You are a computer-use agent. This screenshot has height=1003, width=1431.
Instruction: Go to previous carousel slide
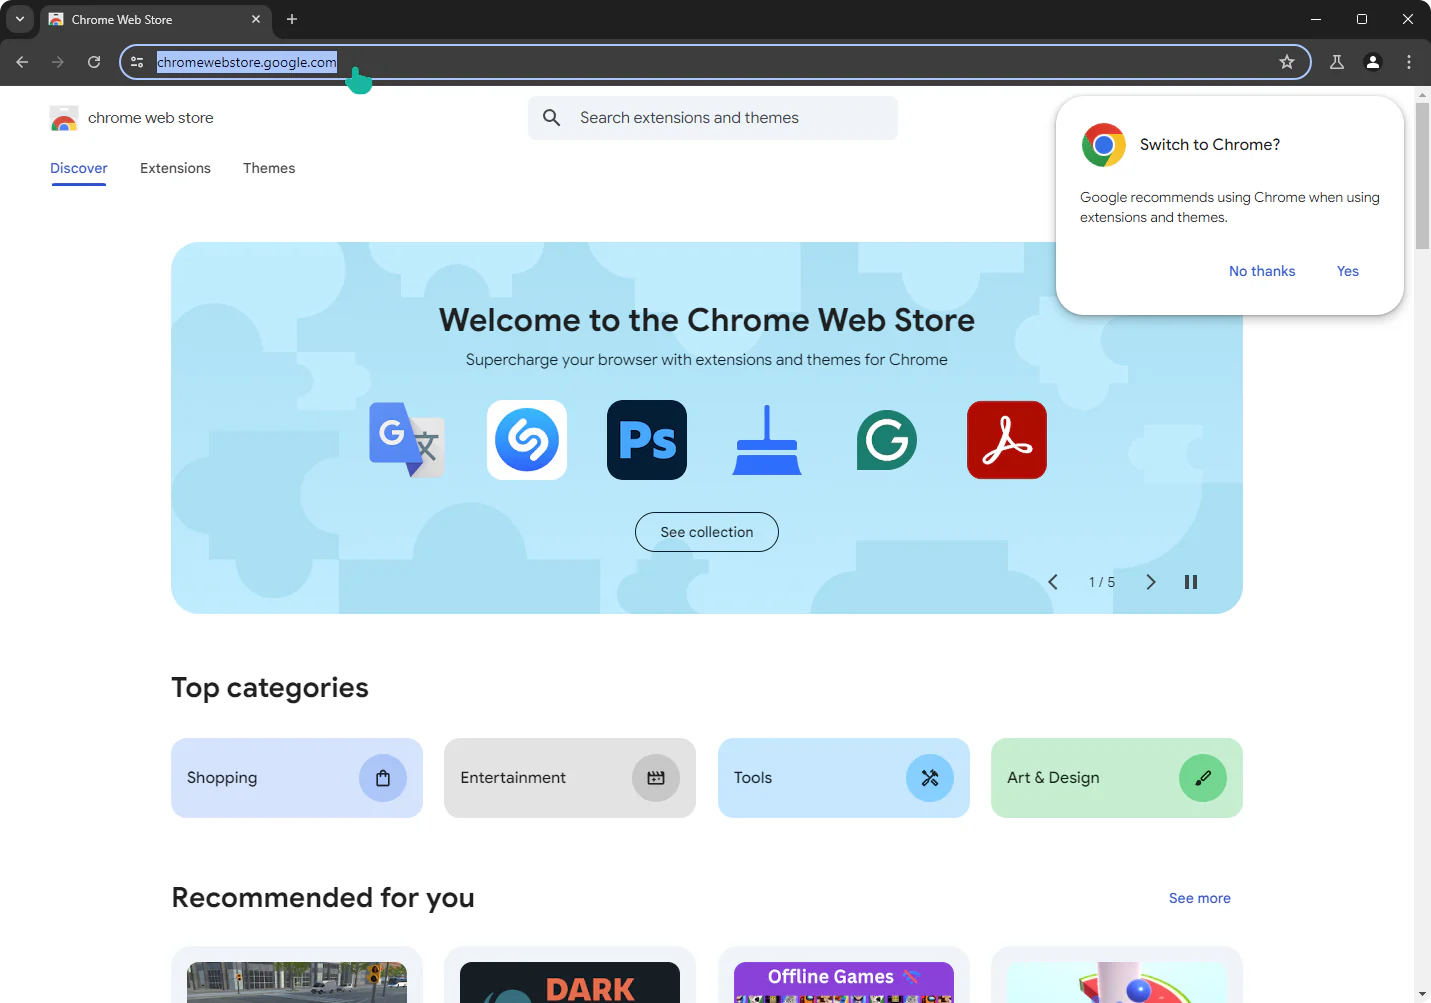coord(1053,582)
